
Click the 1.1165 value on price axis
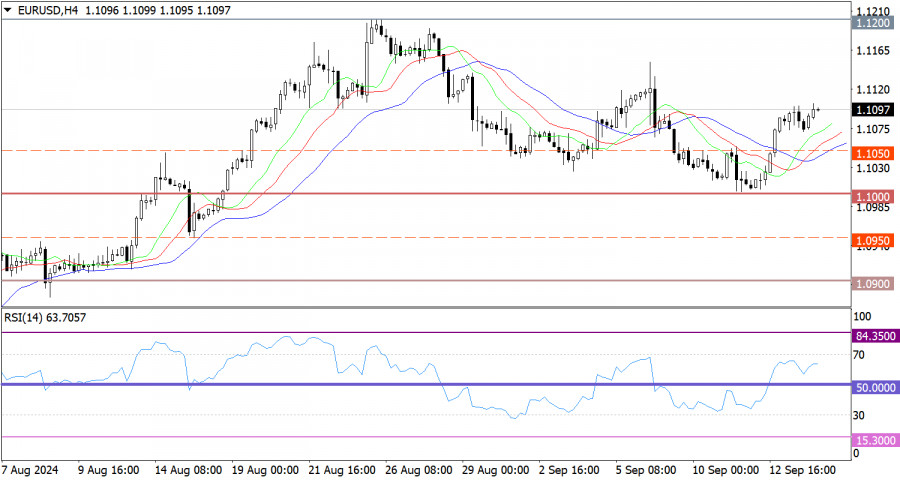[x=874, y=50]
